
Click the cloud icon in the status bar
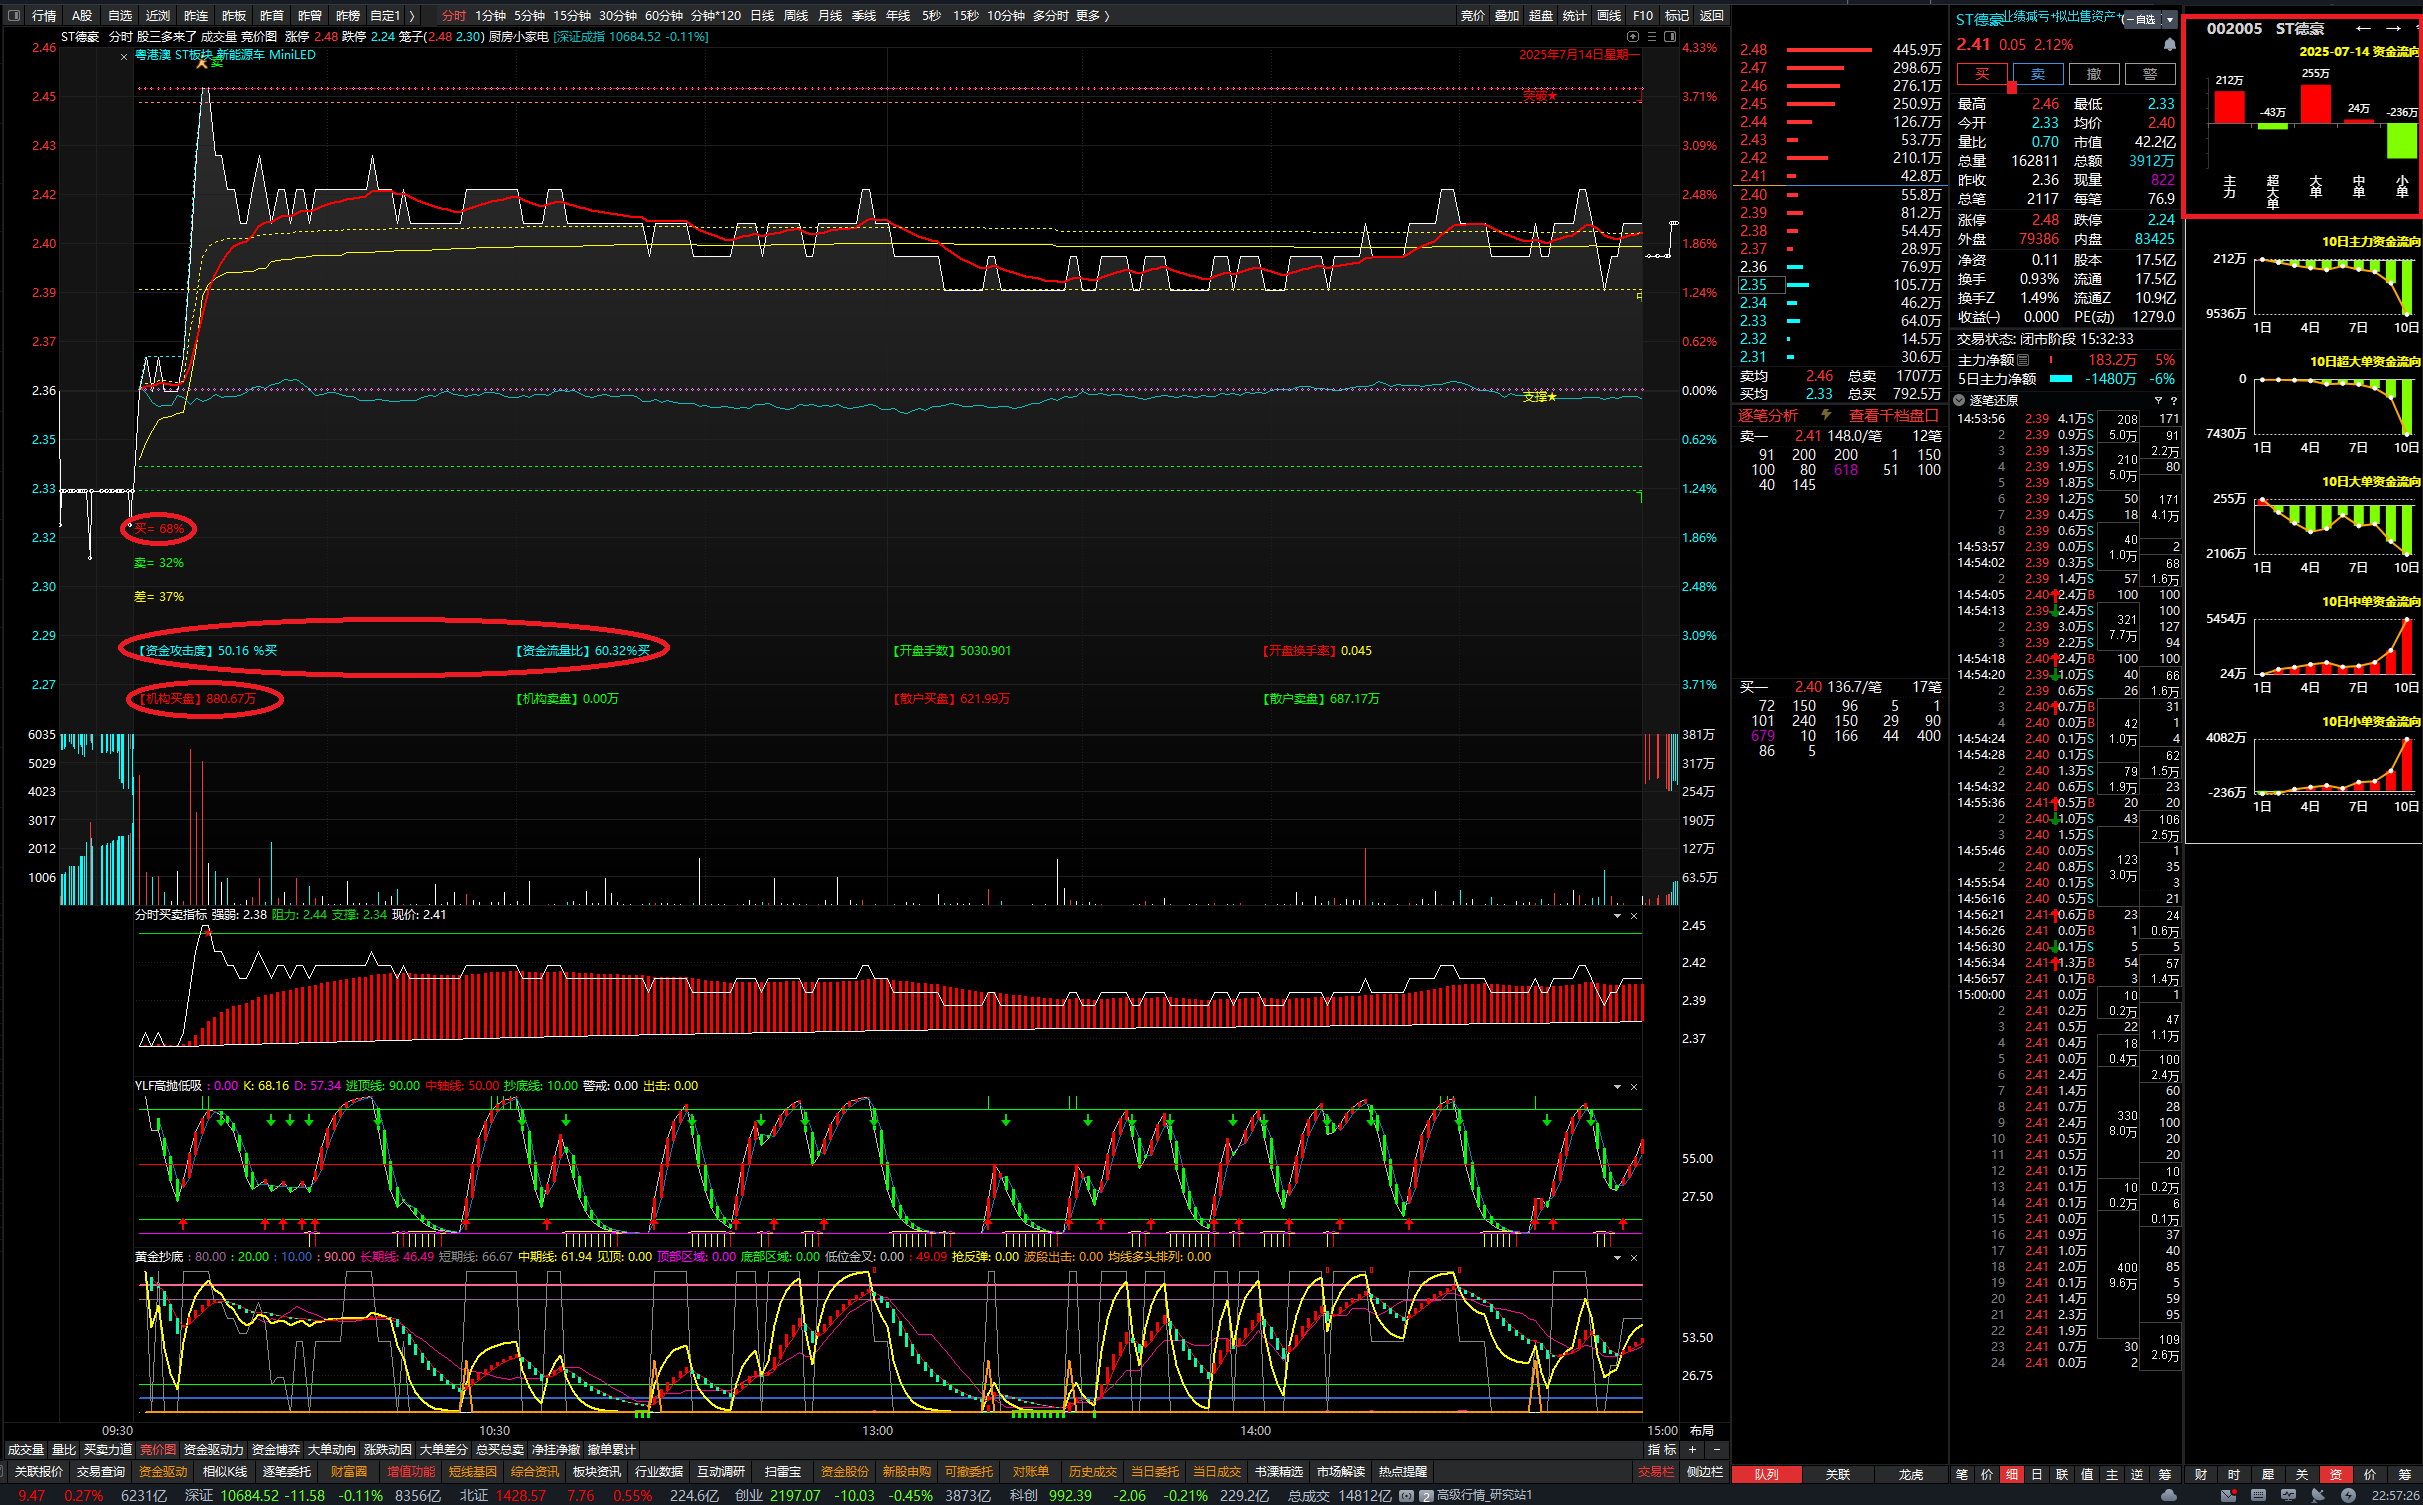[2168, 1495]
